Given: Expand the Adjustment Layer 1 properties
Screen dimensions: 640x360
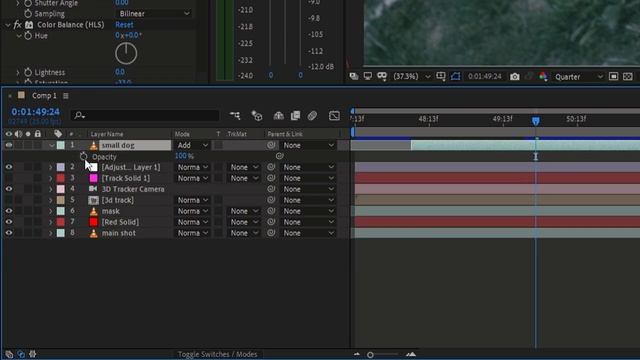Looking at the screenshot, I should tap(51, 167).
